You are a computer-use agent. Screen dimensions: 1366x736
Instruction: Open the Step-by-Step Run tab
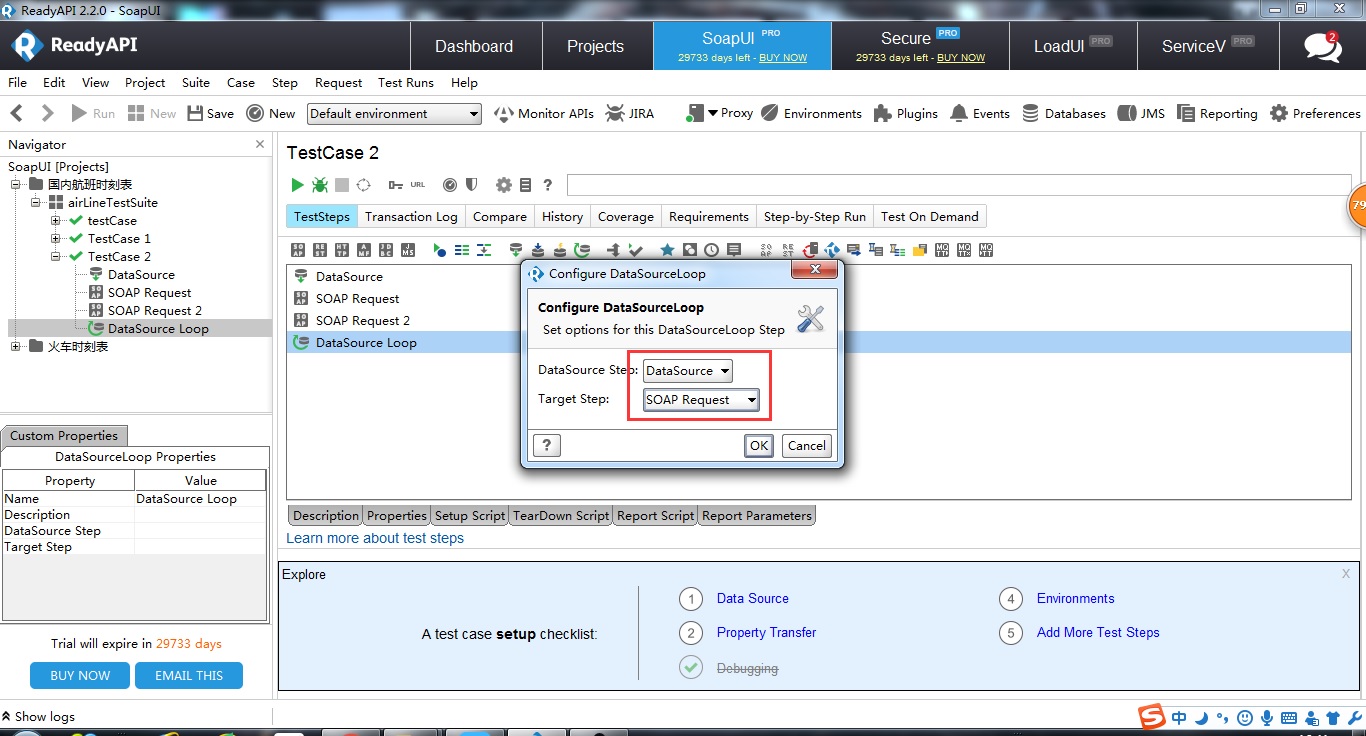[815, 217]
